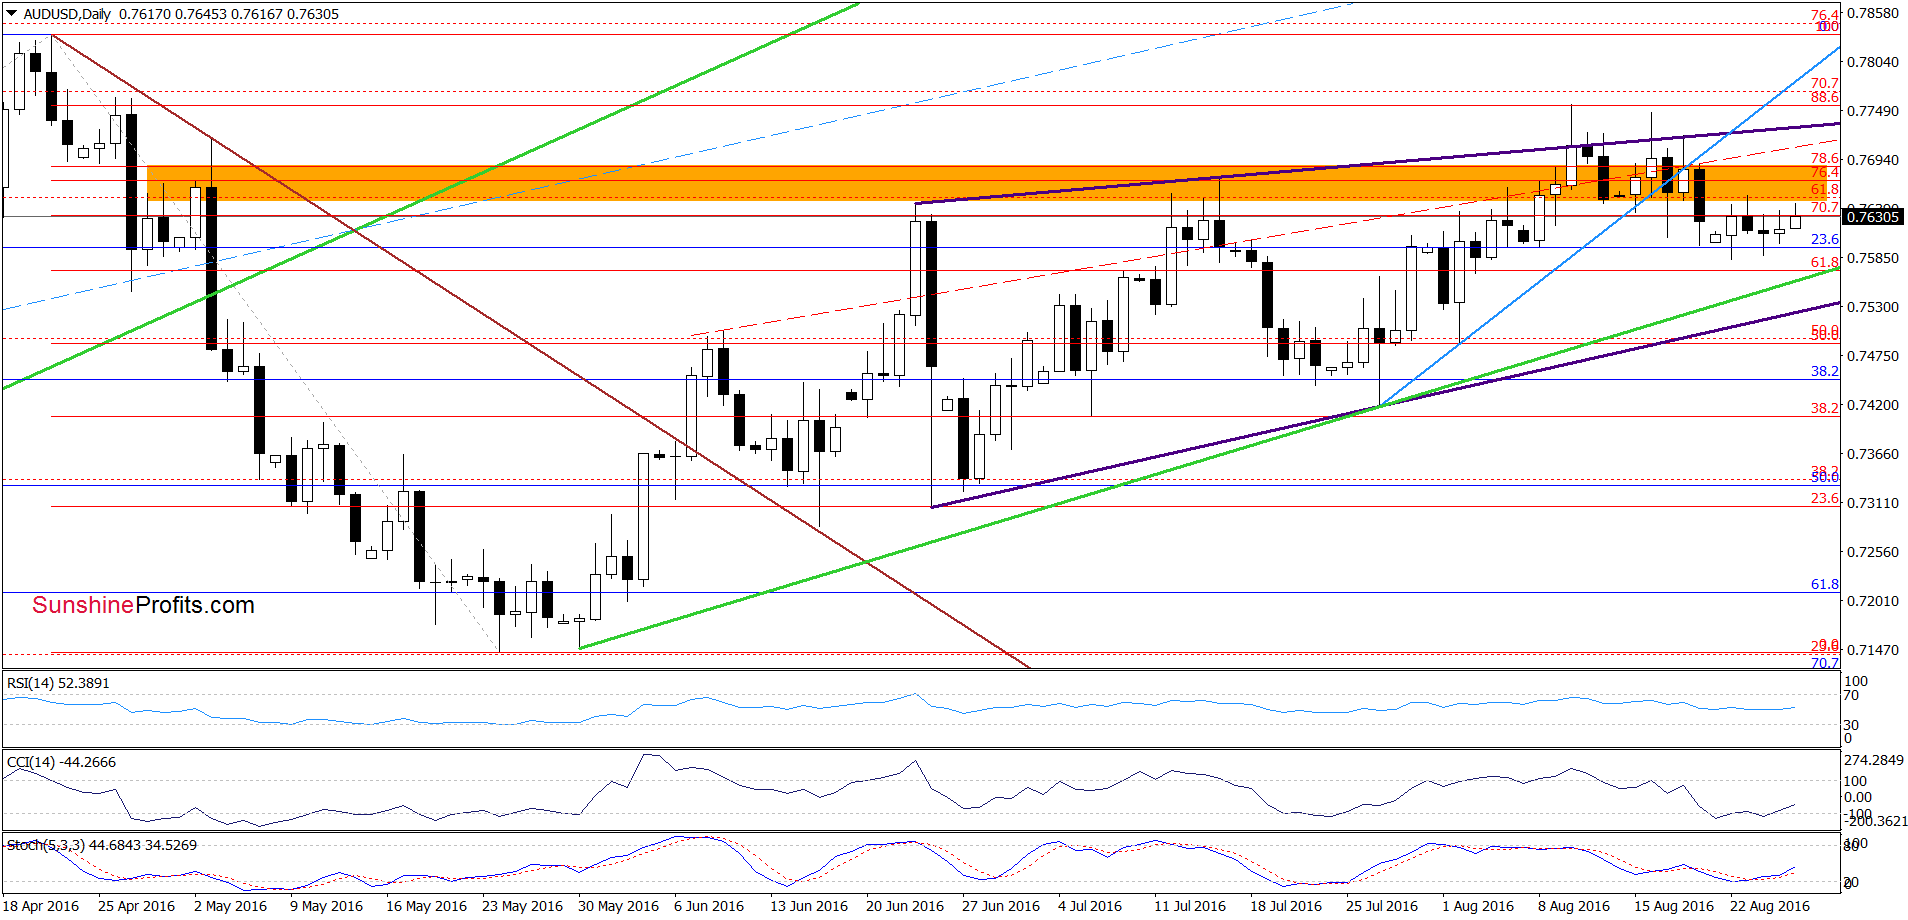Screen dimensions: 1908x920
Task: Click the 0.73660 price axis label
Action: [1873, 454]
